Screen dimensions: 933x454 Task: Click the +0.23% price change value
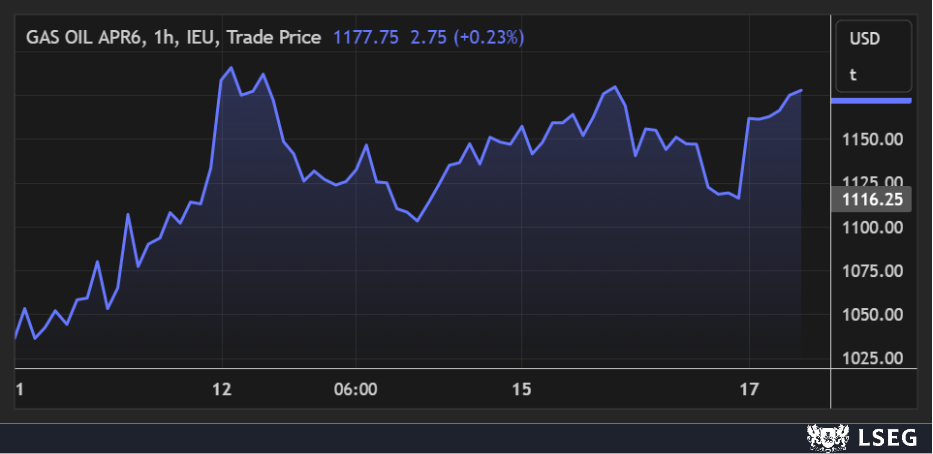[x=489, y=37]
